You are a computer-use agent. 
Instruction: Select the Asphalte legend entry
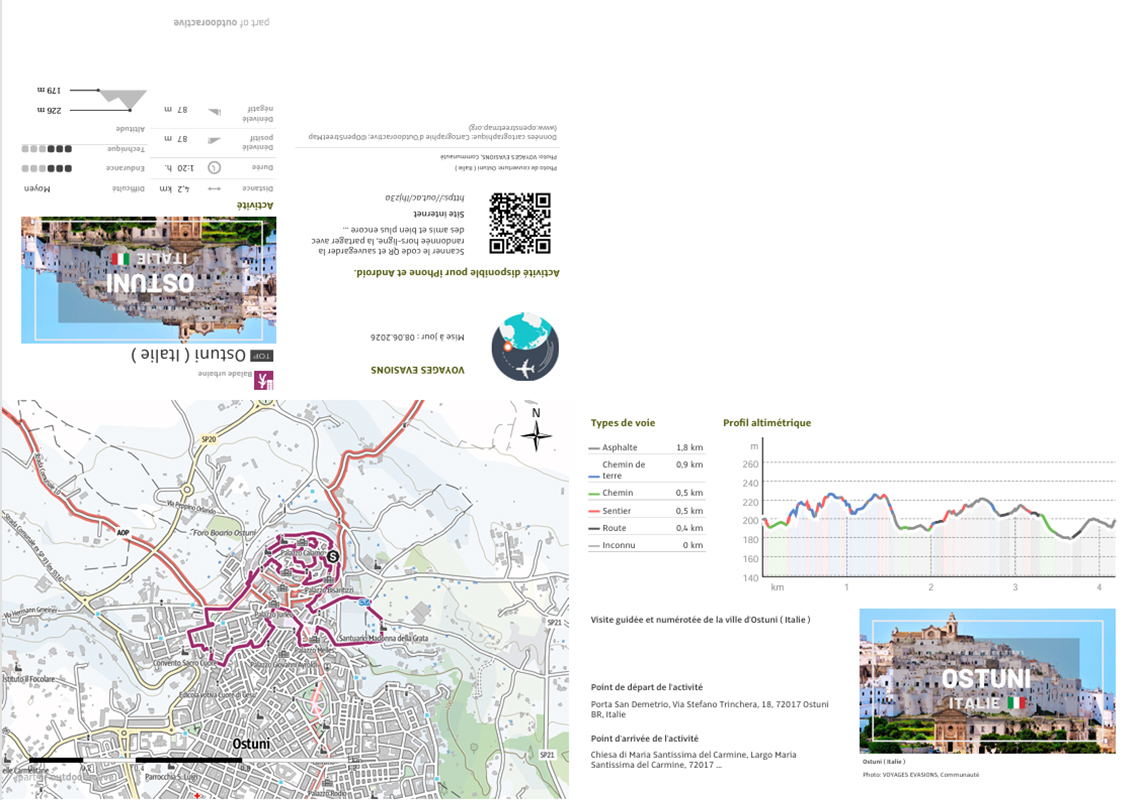pyautogui.click(x=646, y=447)
